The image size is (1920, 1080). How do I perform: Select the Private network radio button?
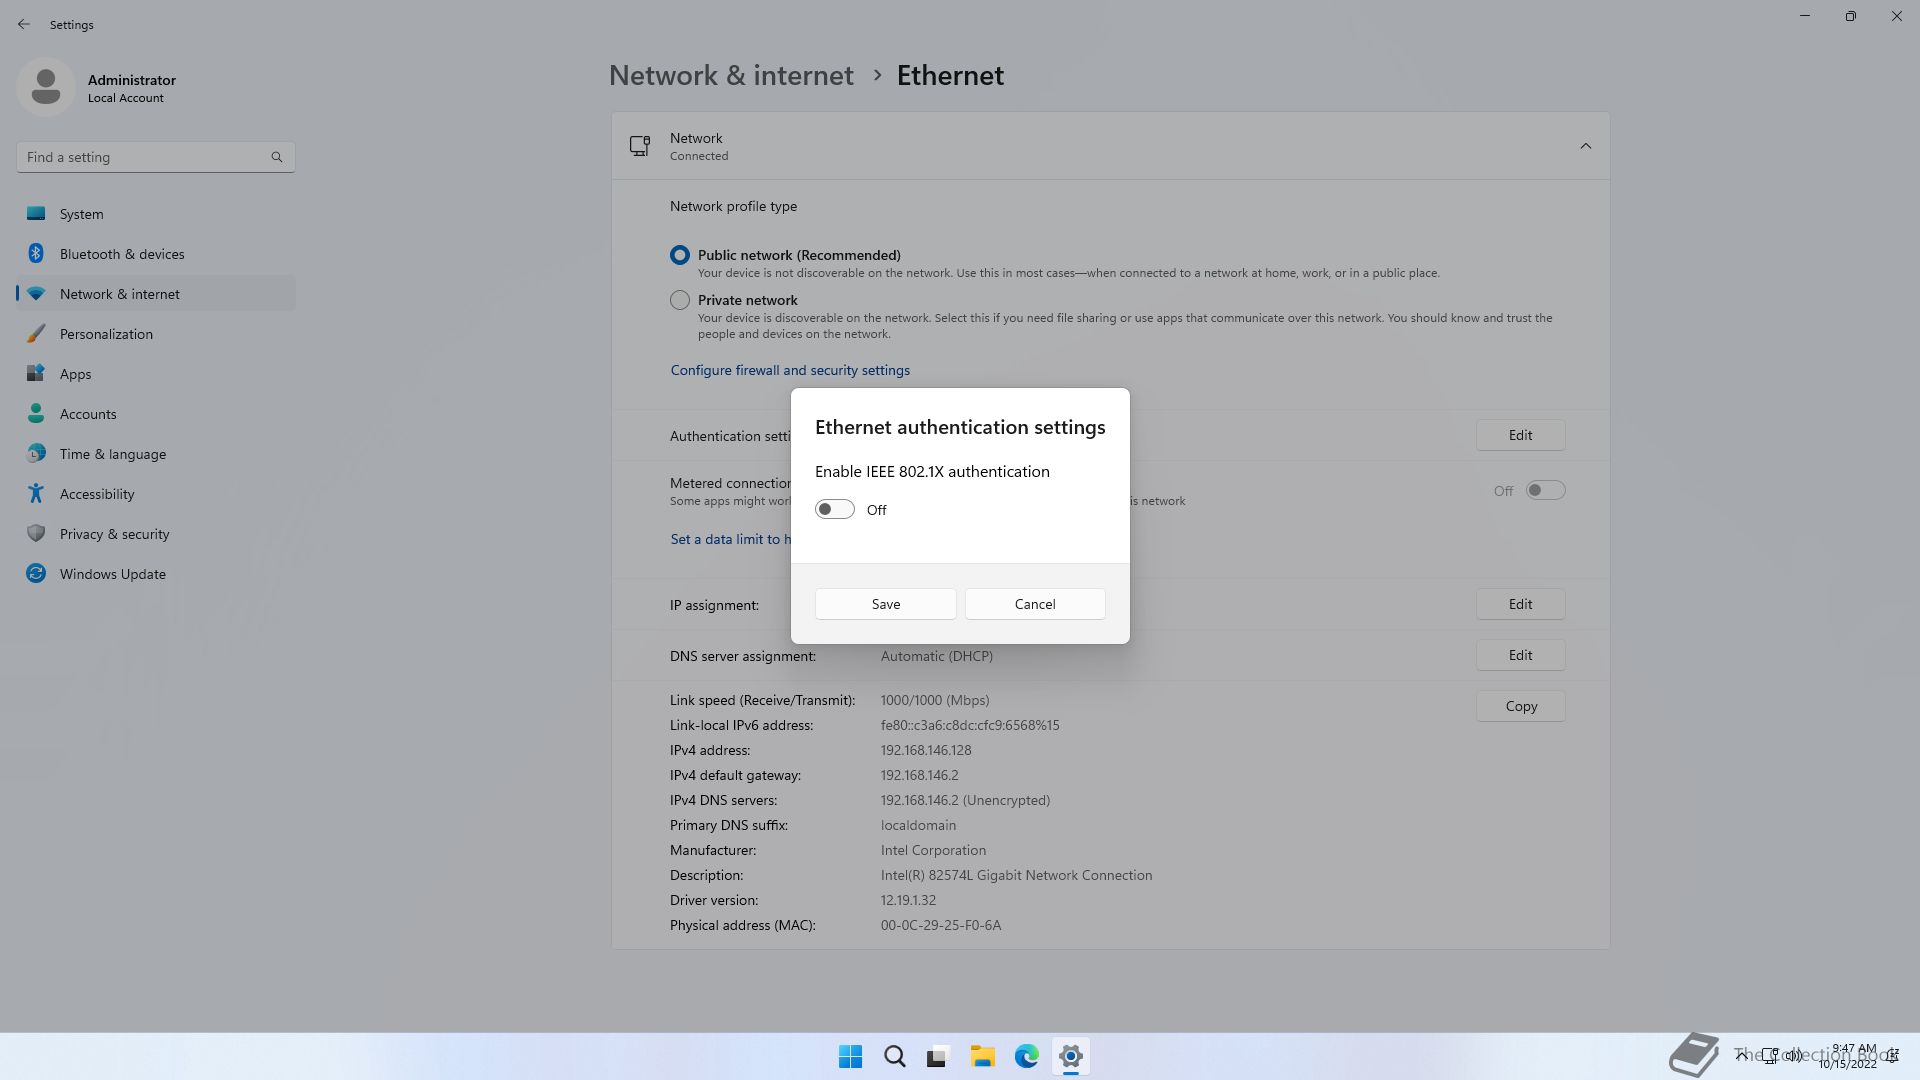coord(680,300)
